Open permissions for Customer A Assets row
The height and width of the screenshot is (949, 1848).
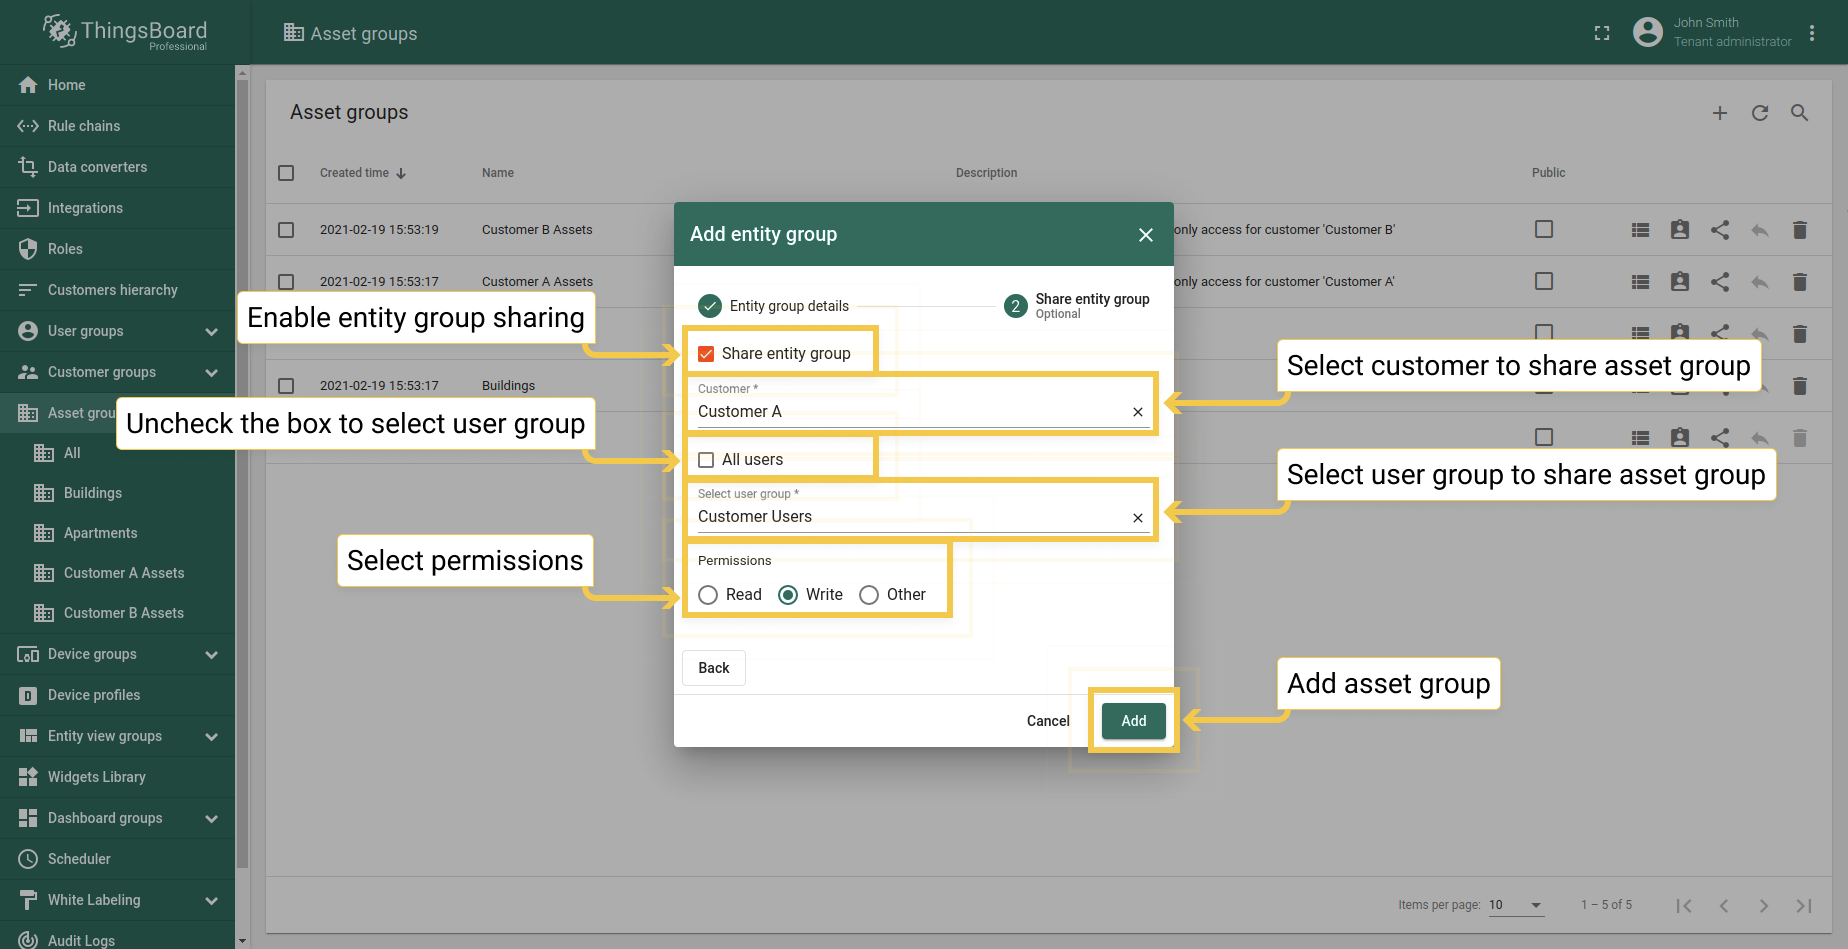pyautogui.click(x=1680, y=282)
